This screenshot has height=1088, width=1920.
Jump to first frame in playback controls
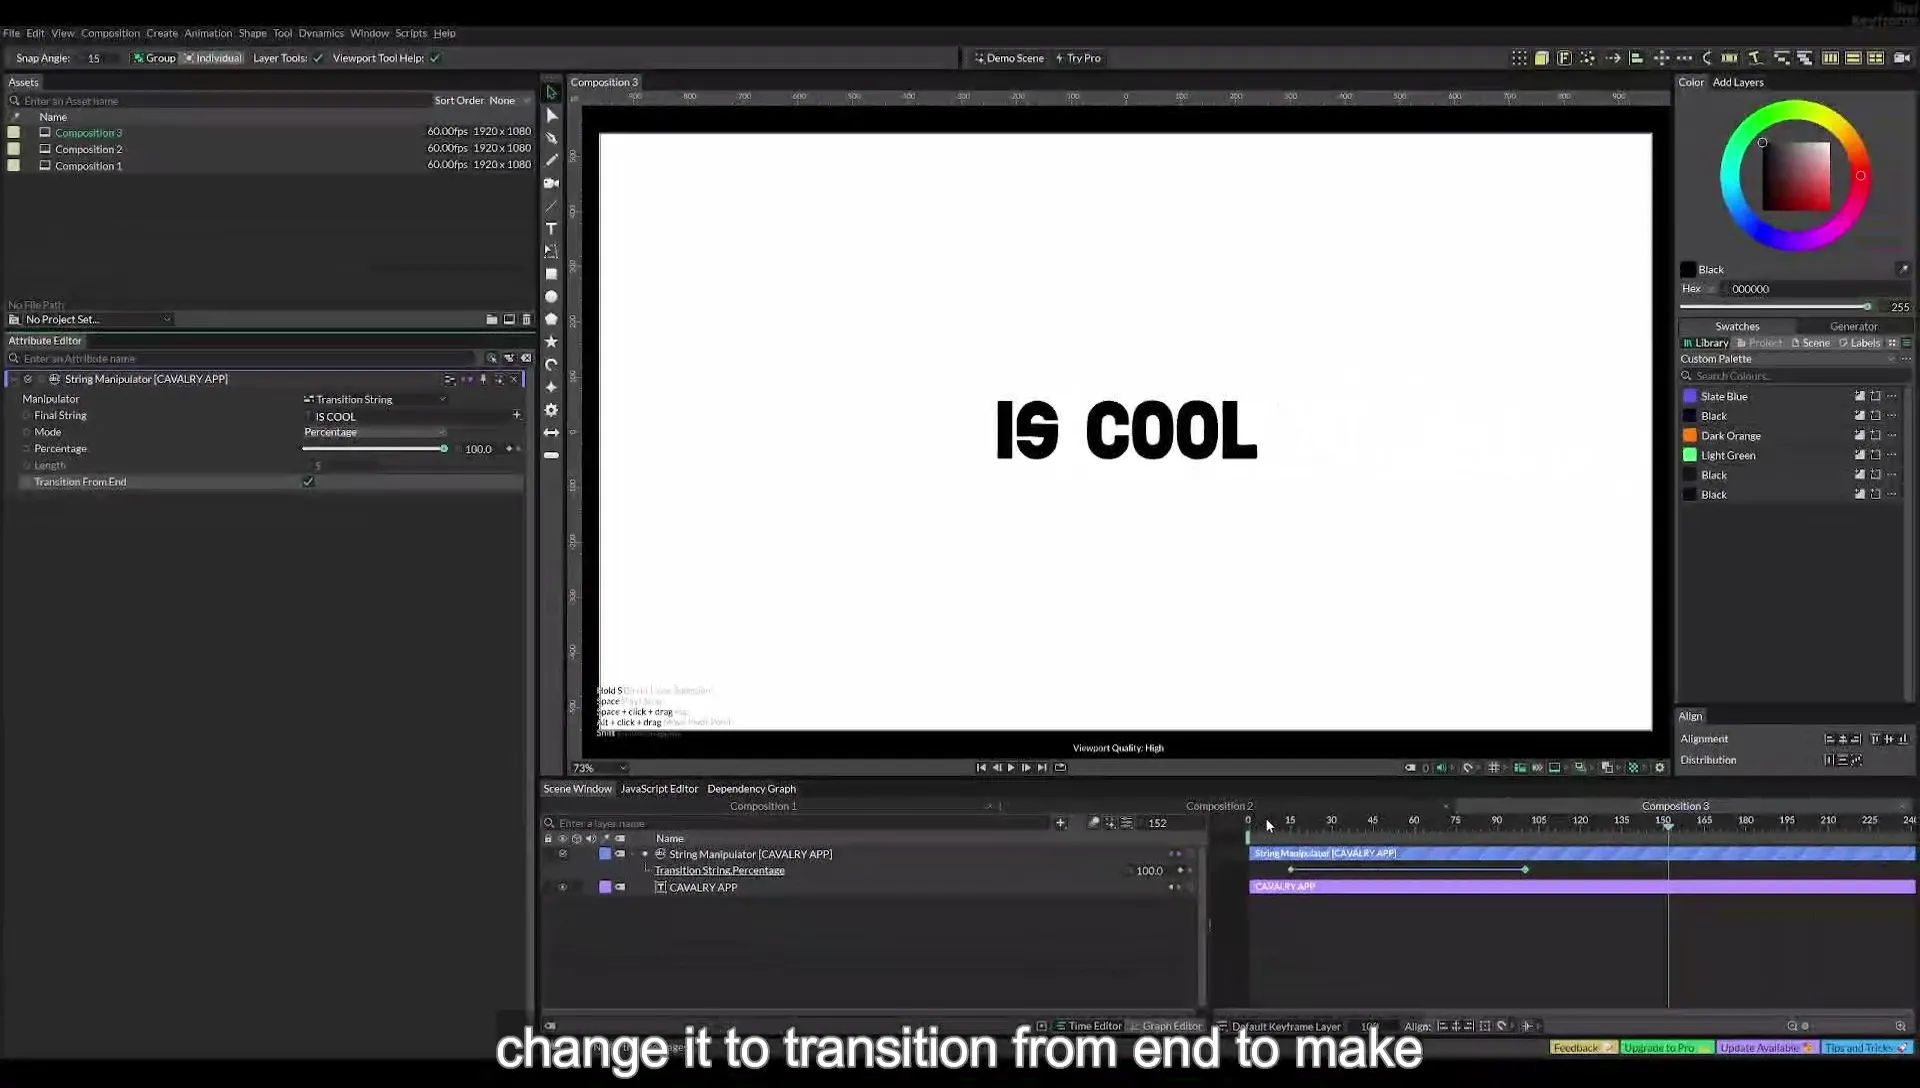(x=980, y=768)
